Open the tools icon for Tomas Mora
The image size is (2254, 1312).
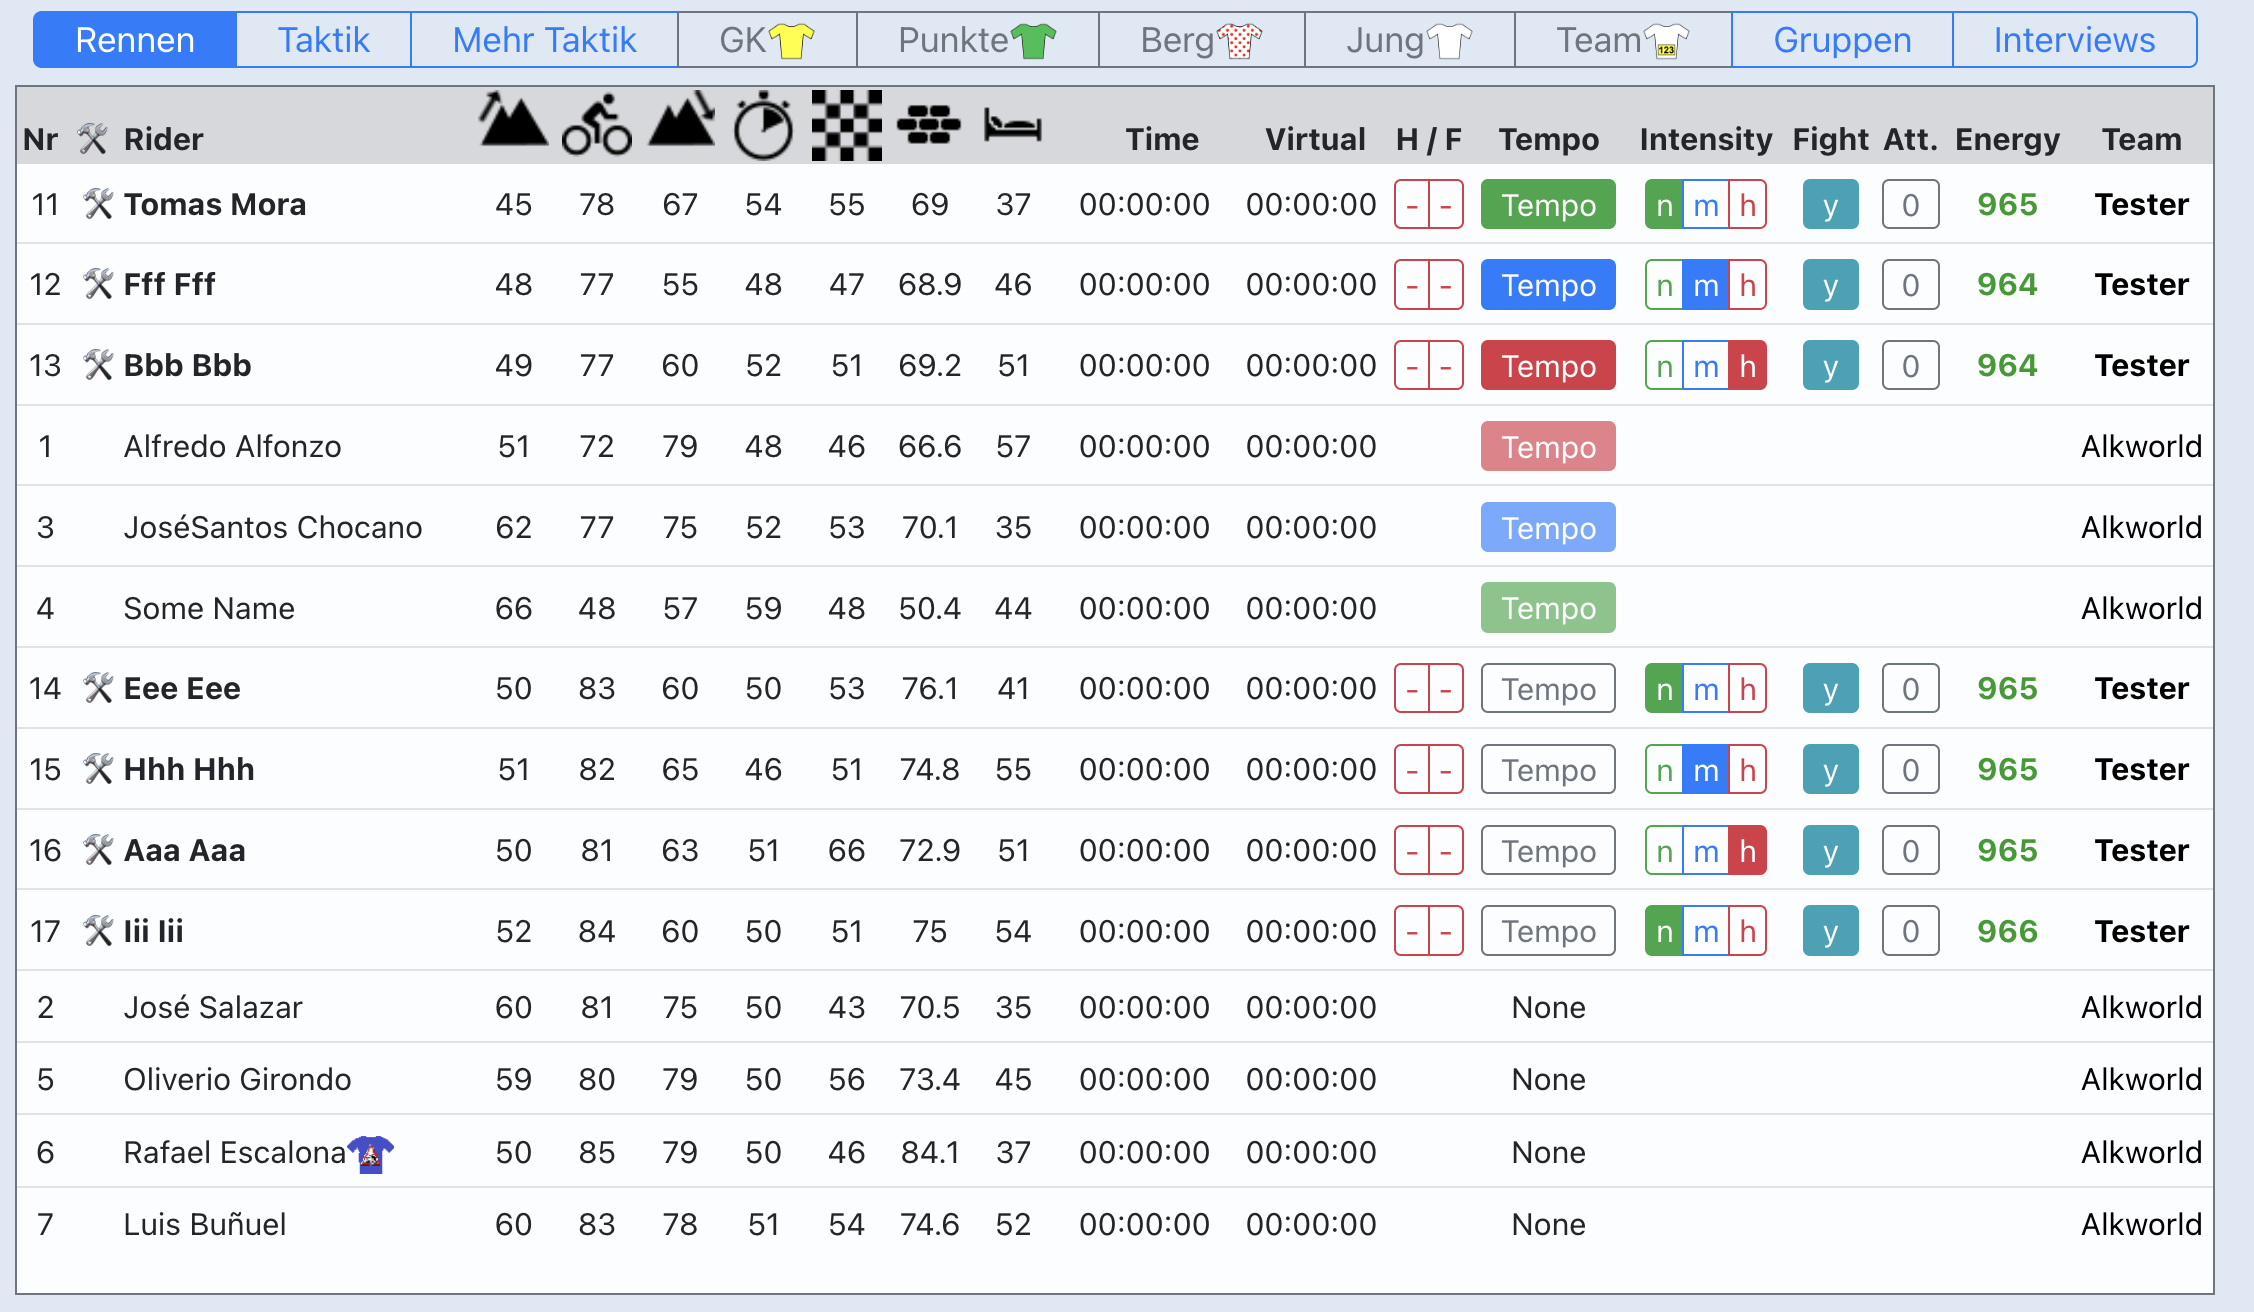point(97,204)
